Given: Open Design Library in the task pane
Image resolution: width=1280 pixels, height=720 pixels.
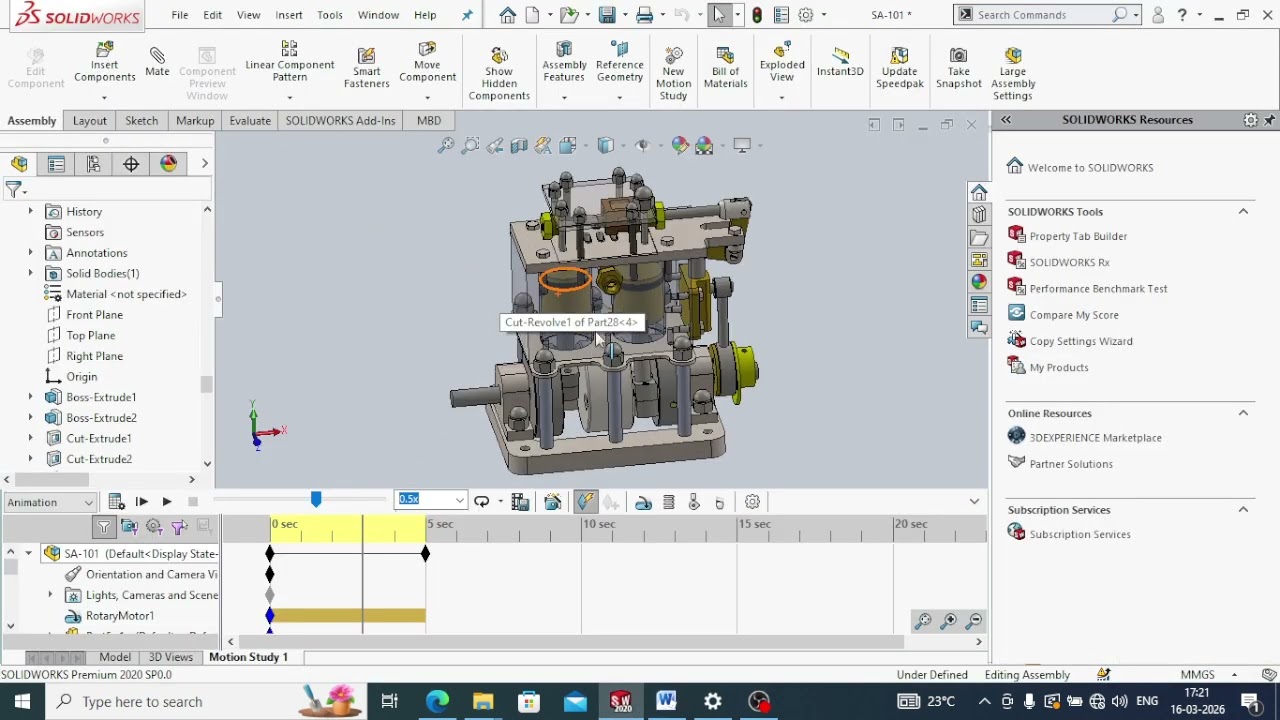Looking at the screenshot, I should tap(979, 215).
